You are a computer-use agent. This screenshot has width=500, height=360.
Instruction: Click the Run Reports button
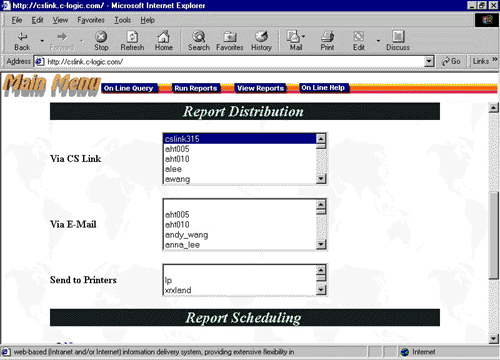coord(196,88)
